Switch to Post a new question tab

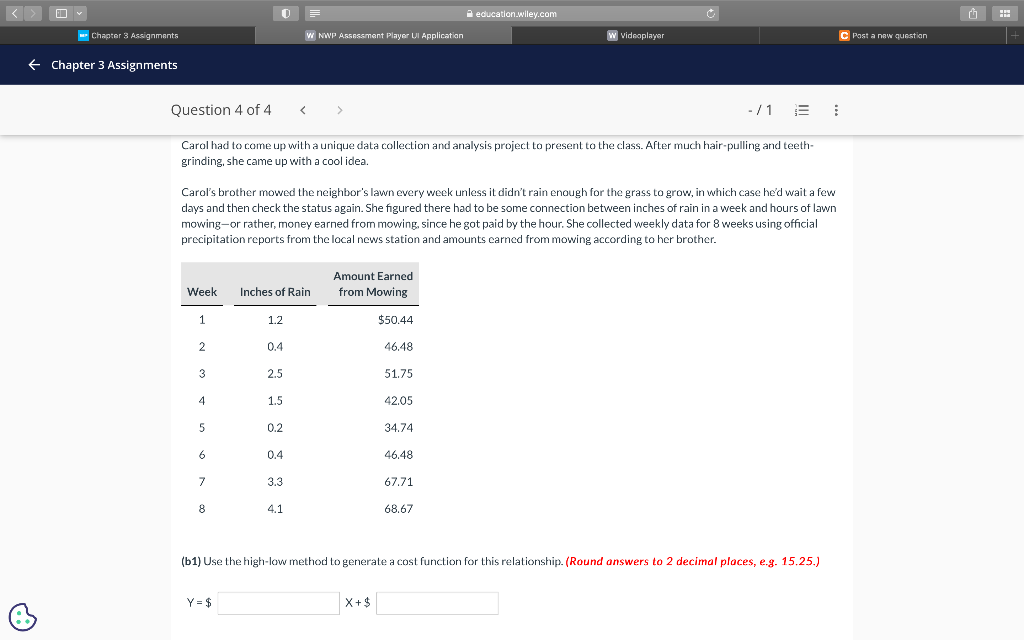tap(883, 35)
